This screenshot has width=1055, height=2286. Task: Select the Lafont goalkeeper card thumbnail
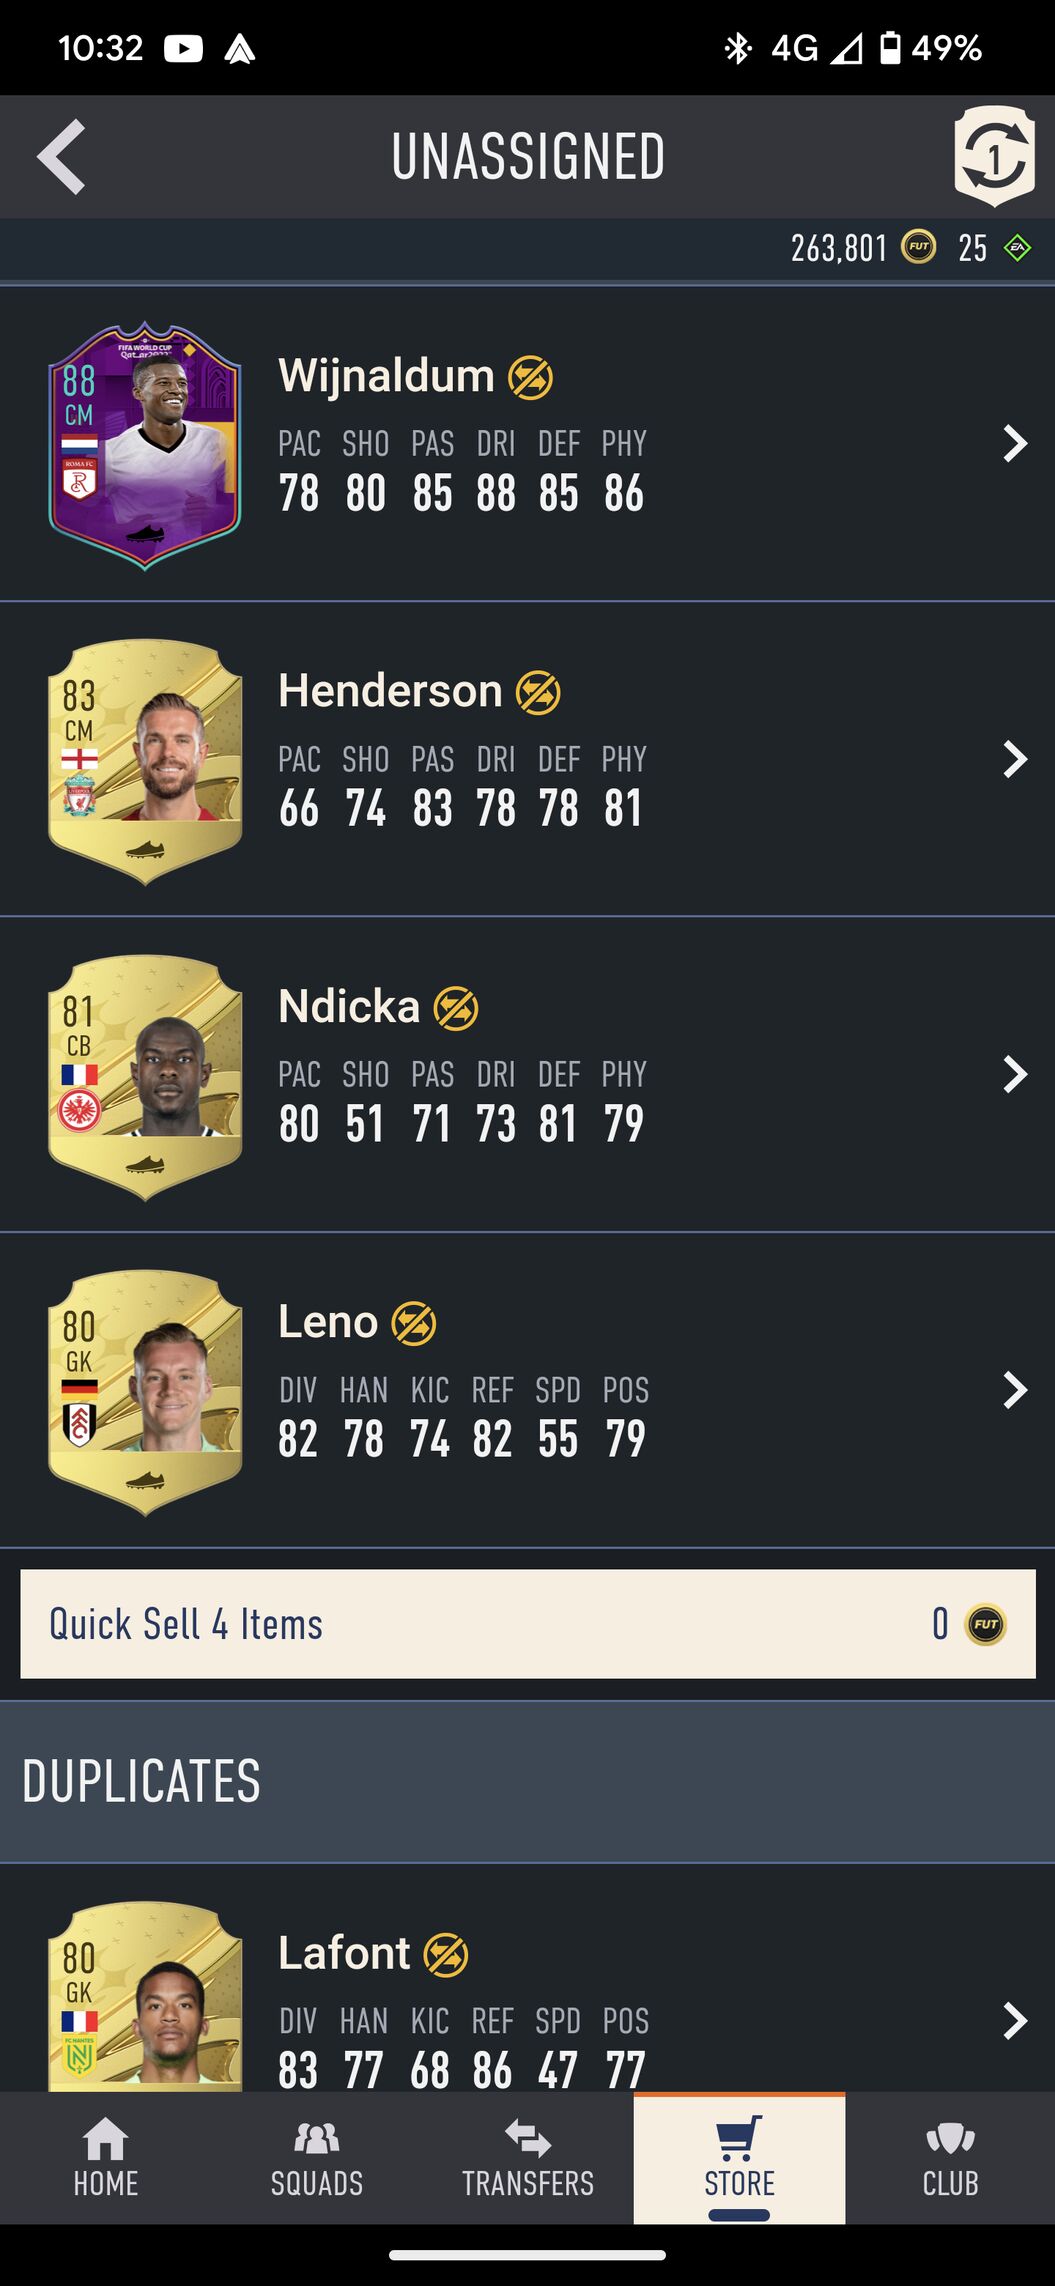tap(145, 1996)
